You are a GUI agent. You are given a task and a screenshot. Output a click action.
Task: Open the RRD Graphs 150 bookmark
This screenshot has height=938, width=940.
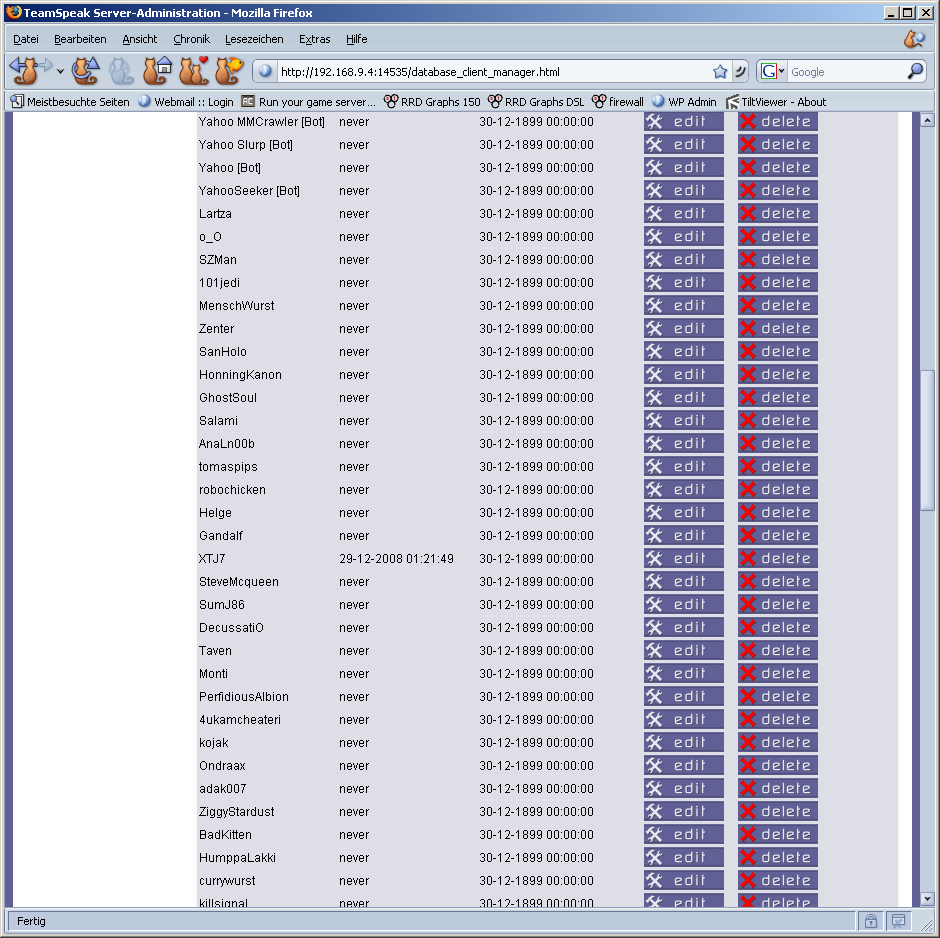click(x=432, y=102)
